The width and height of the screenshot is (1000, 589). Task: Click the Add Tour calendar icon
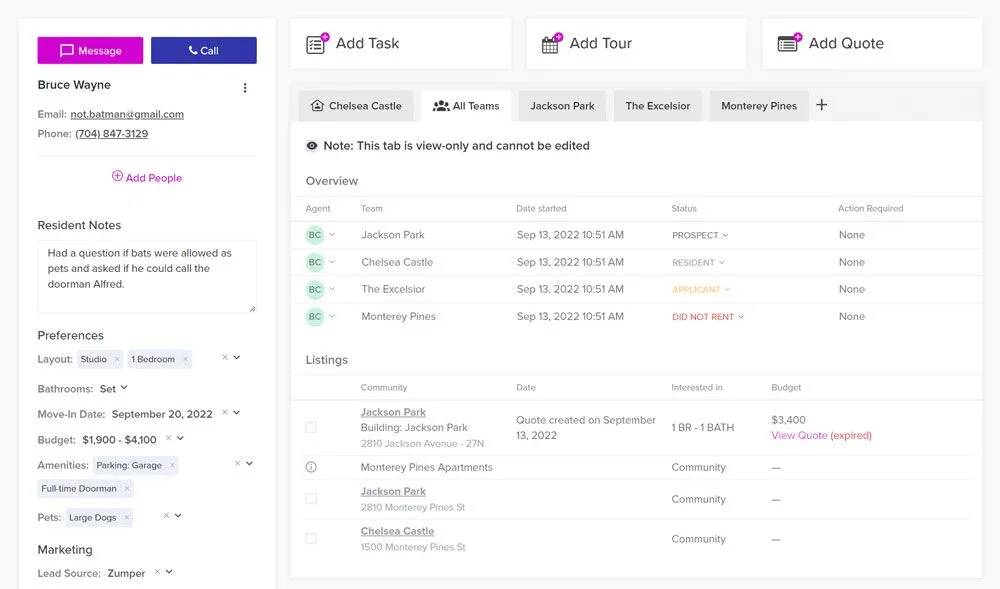click(551, 44)
